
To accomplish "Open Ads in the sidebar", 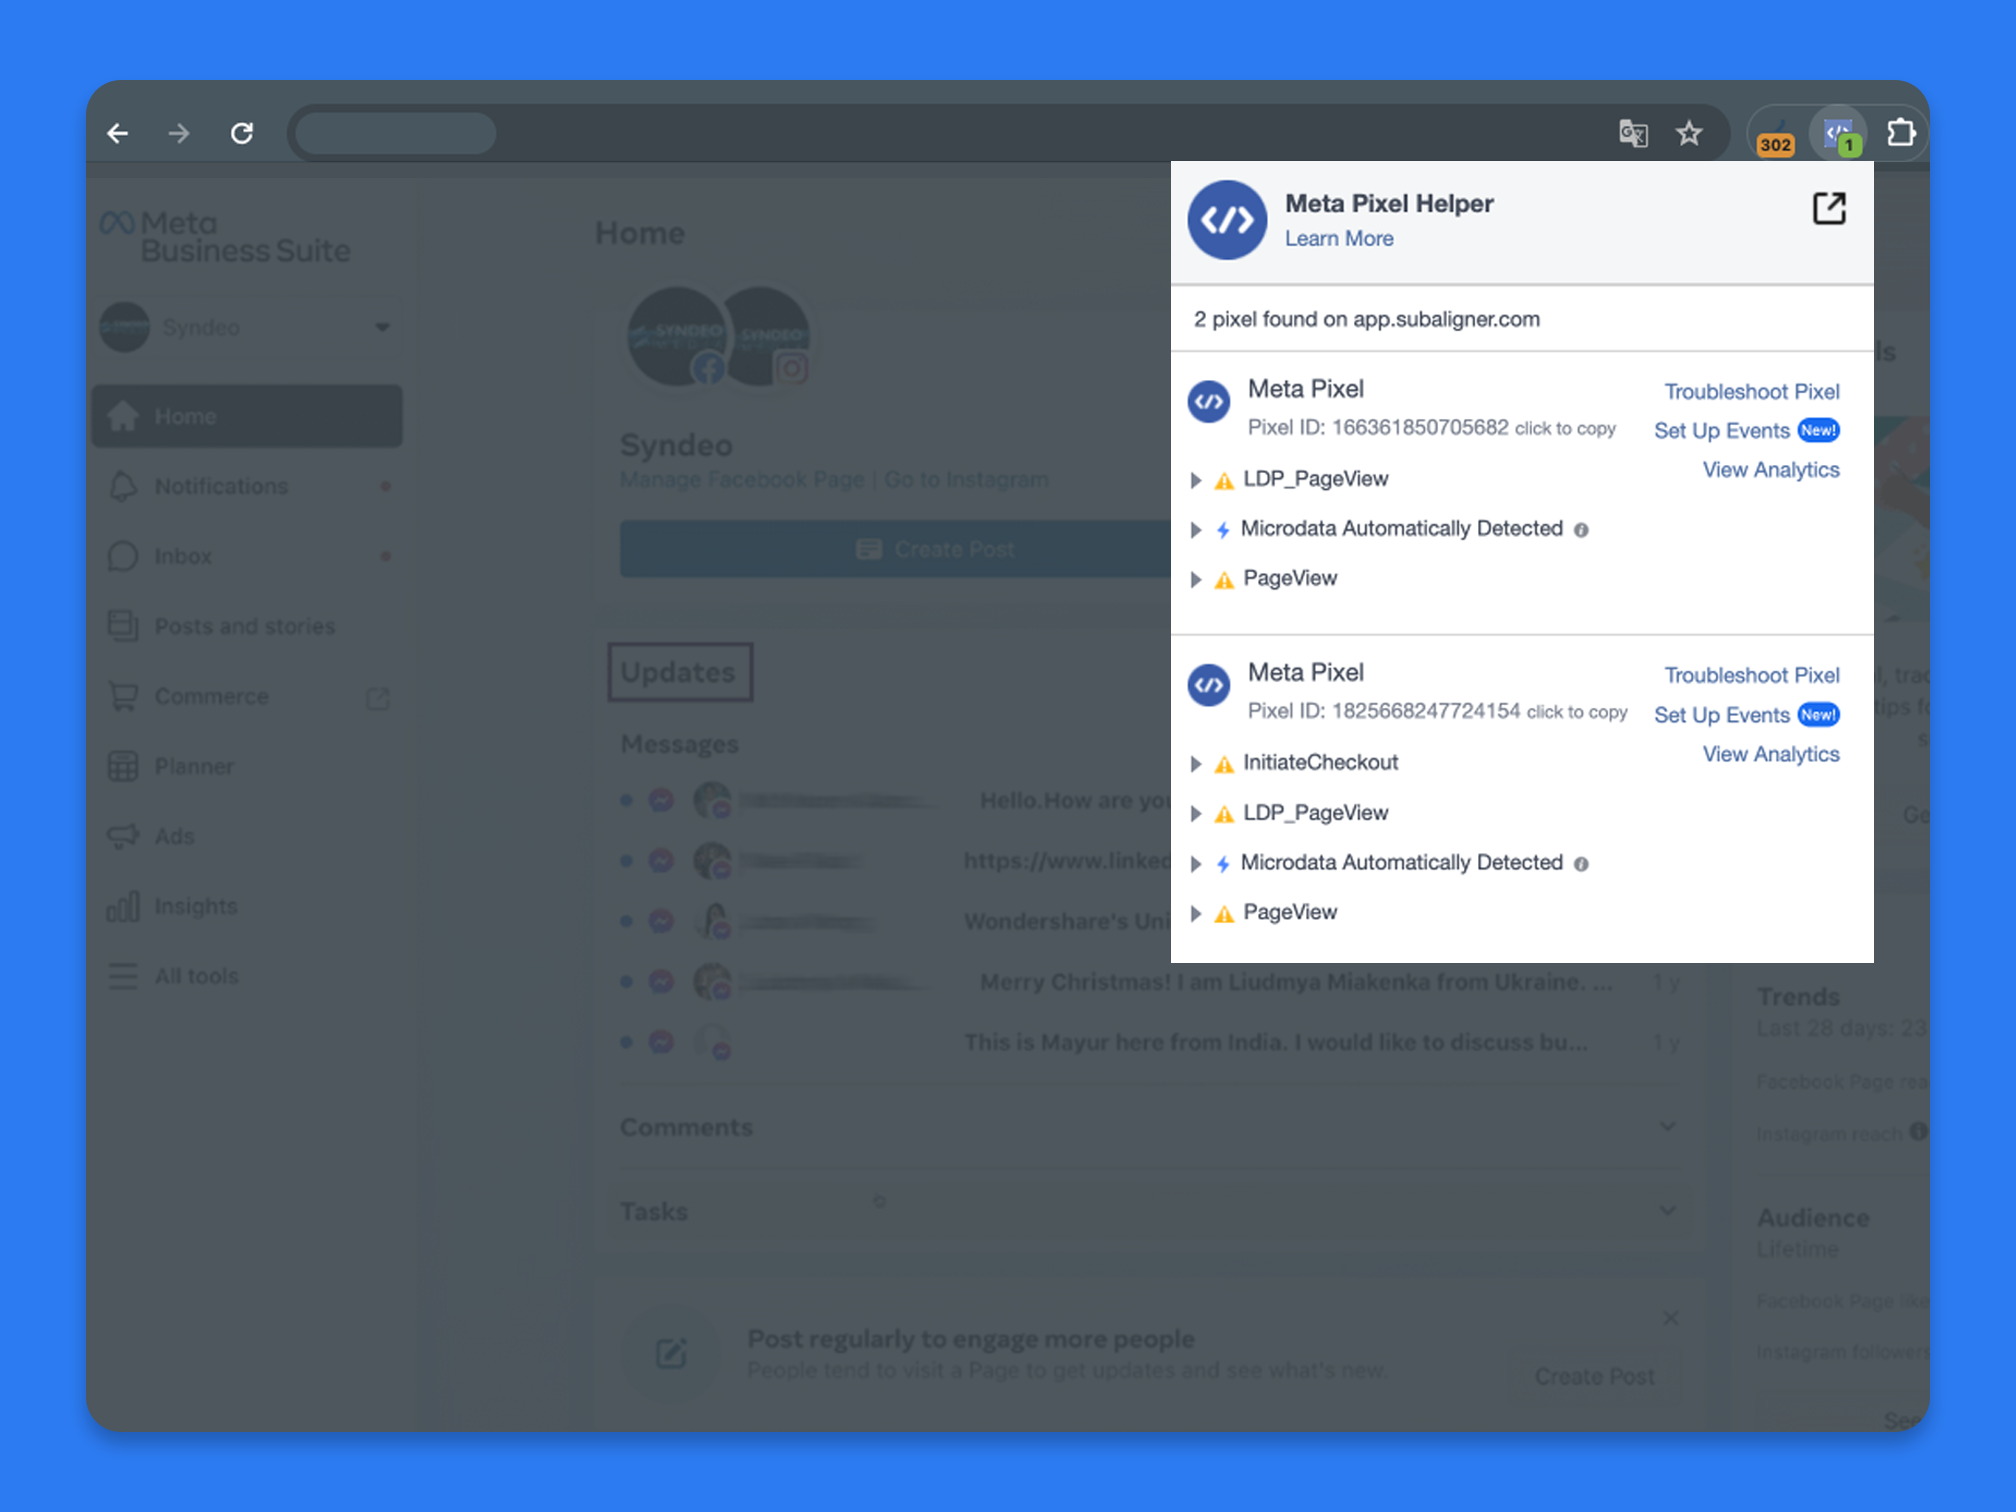I will (247, 836).
